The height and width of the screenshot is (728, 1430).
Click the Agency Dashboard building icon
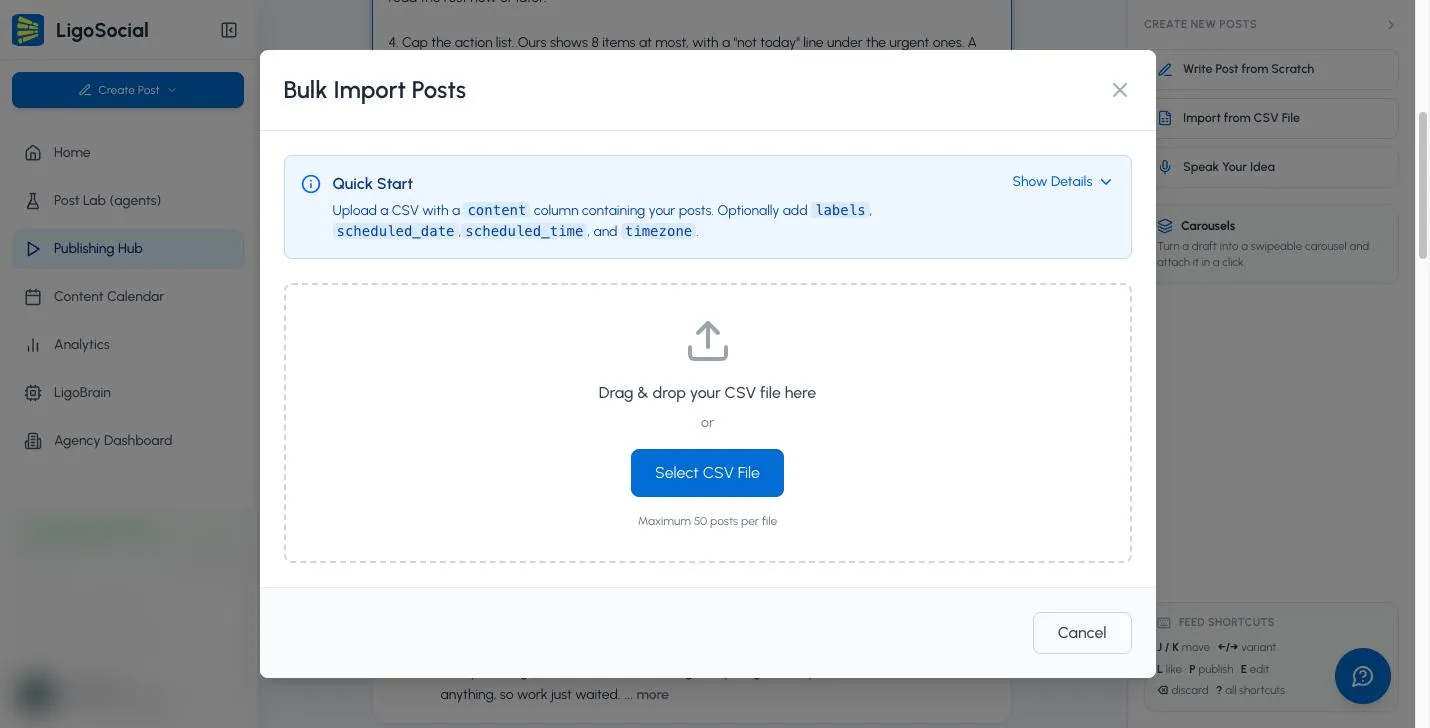point(33,441)
